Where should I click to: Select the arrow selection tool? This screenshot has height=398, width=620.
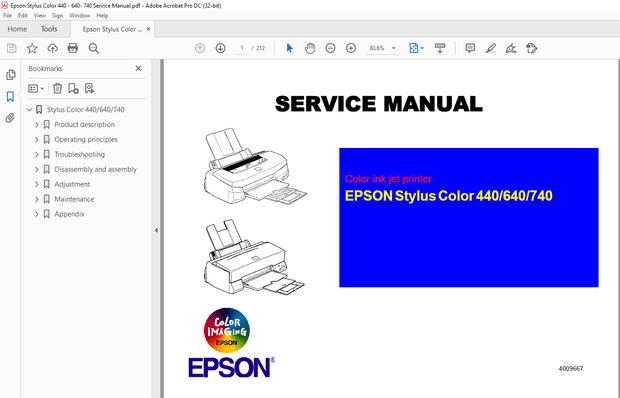(x=290, y=48)
